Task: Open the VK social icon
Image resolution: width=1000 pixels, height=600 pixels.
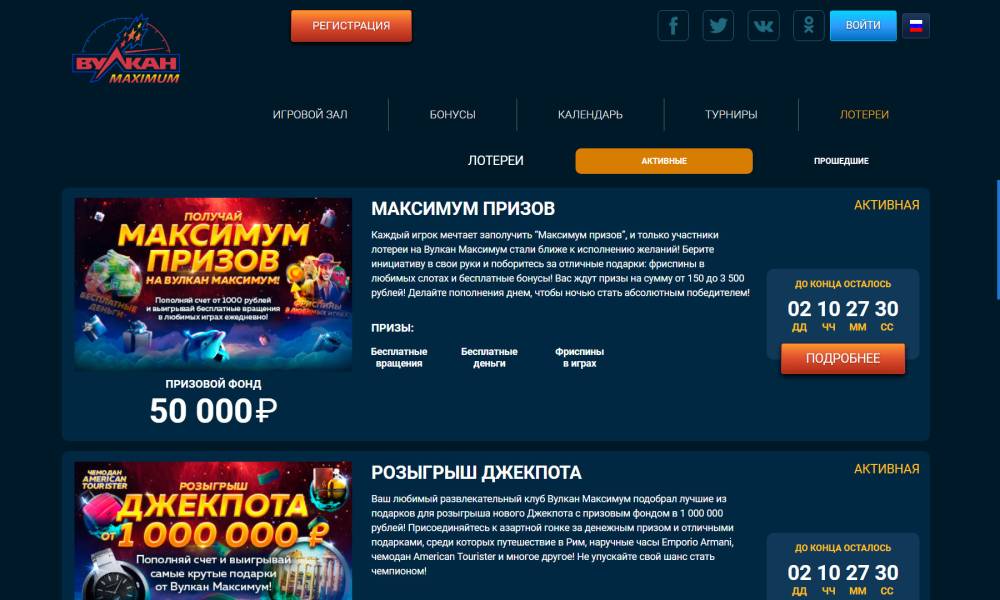Action: click(x=763, y=26)
